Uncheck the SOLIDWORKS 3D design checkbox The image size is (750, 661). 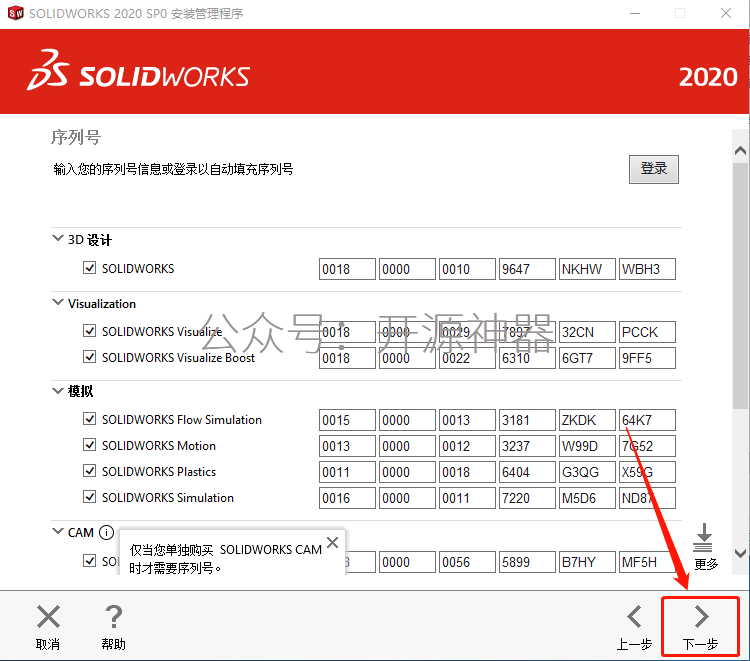(89, 267)
